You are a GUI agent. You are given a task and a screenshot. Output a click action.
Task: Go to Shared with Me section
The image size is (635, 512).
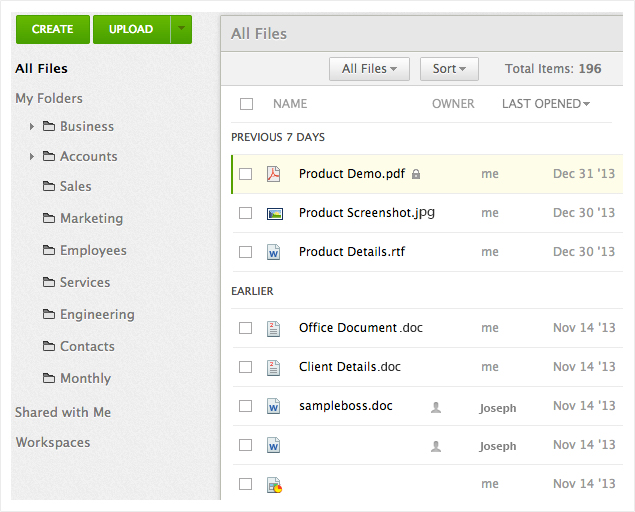point(63,412)
